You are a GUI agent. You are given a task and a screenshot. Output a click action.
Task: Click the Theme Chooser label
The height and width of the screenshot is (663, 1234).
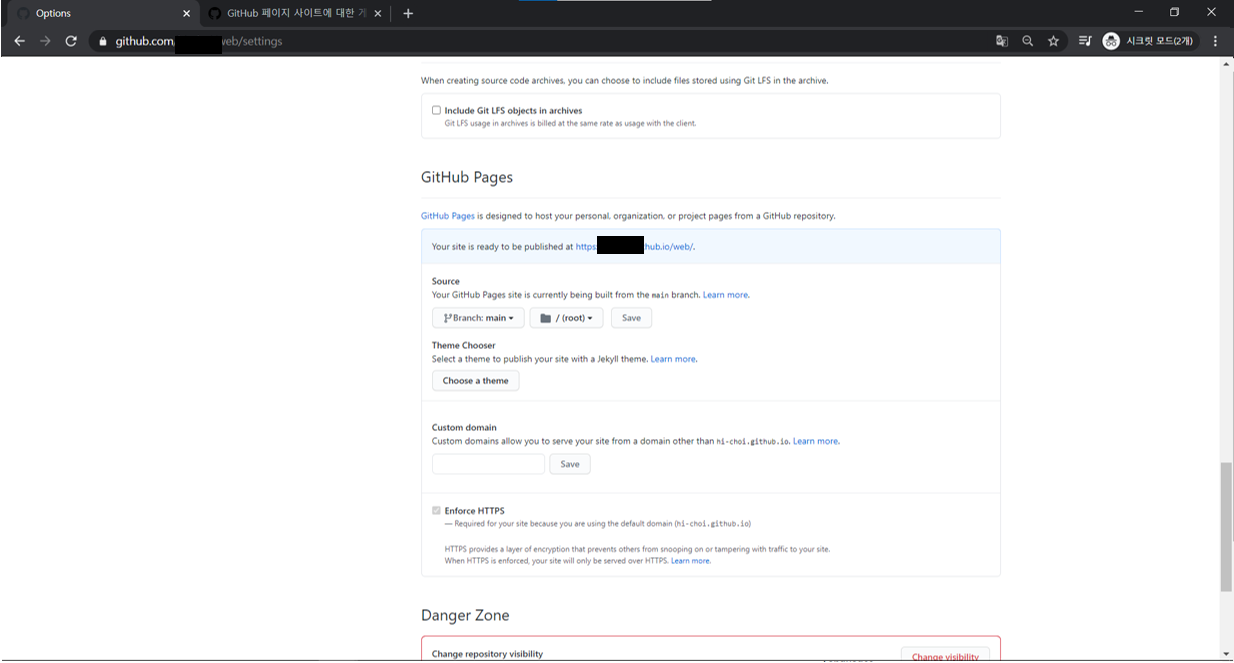[x=463, y=345]
